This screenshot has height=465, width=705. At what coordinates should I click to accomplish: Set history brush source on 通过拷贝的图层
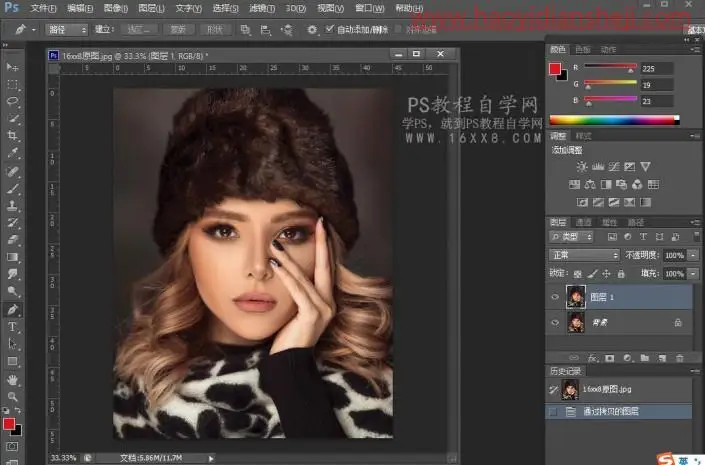(553, 411)
